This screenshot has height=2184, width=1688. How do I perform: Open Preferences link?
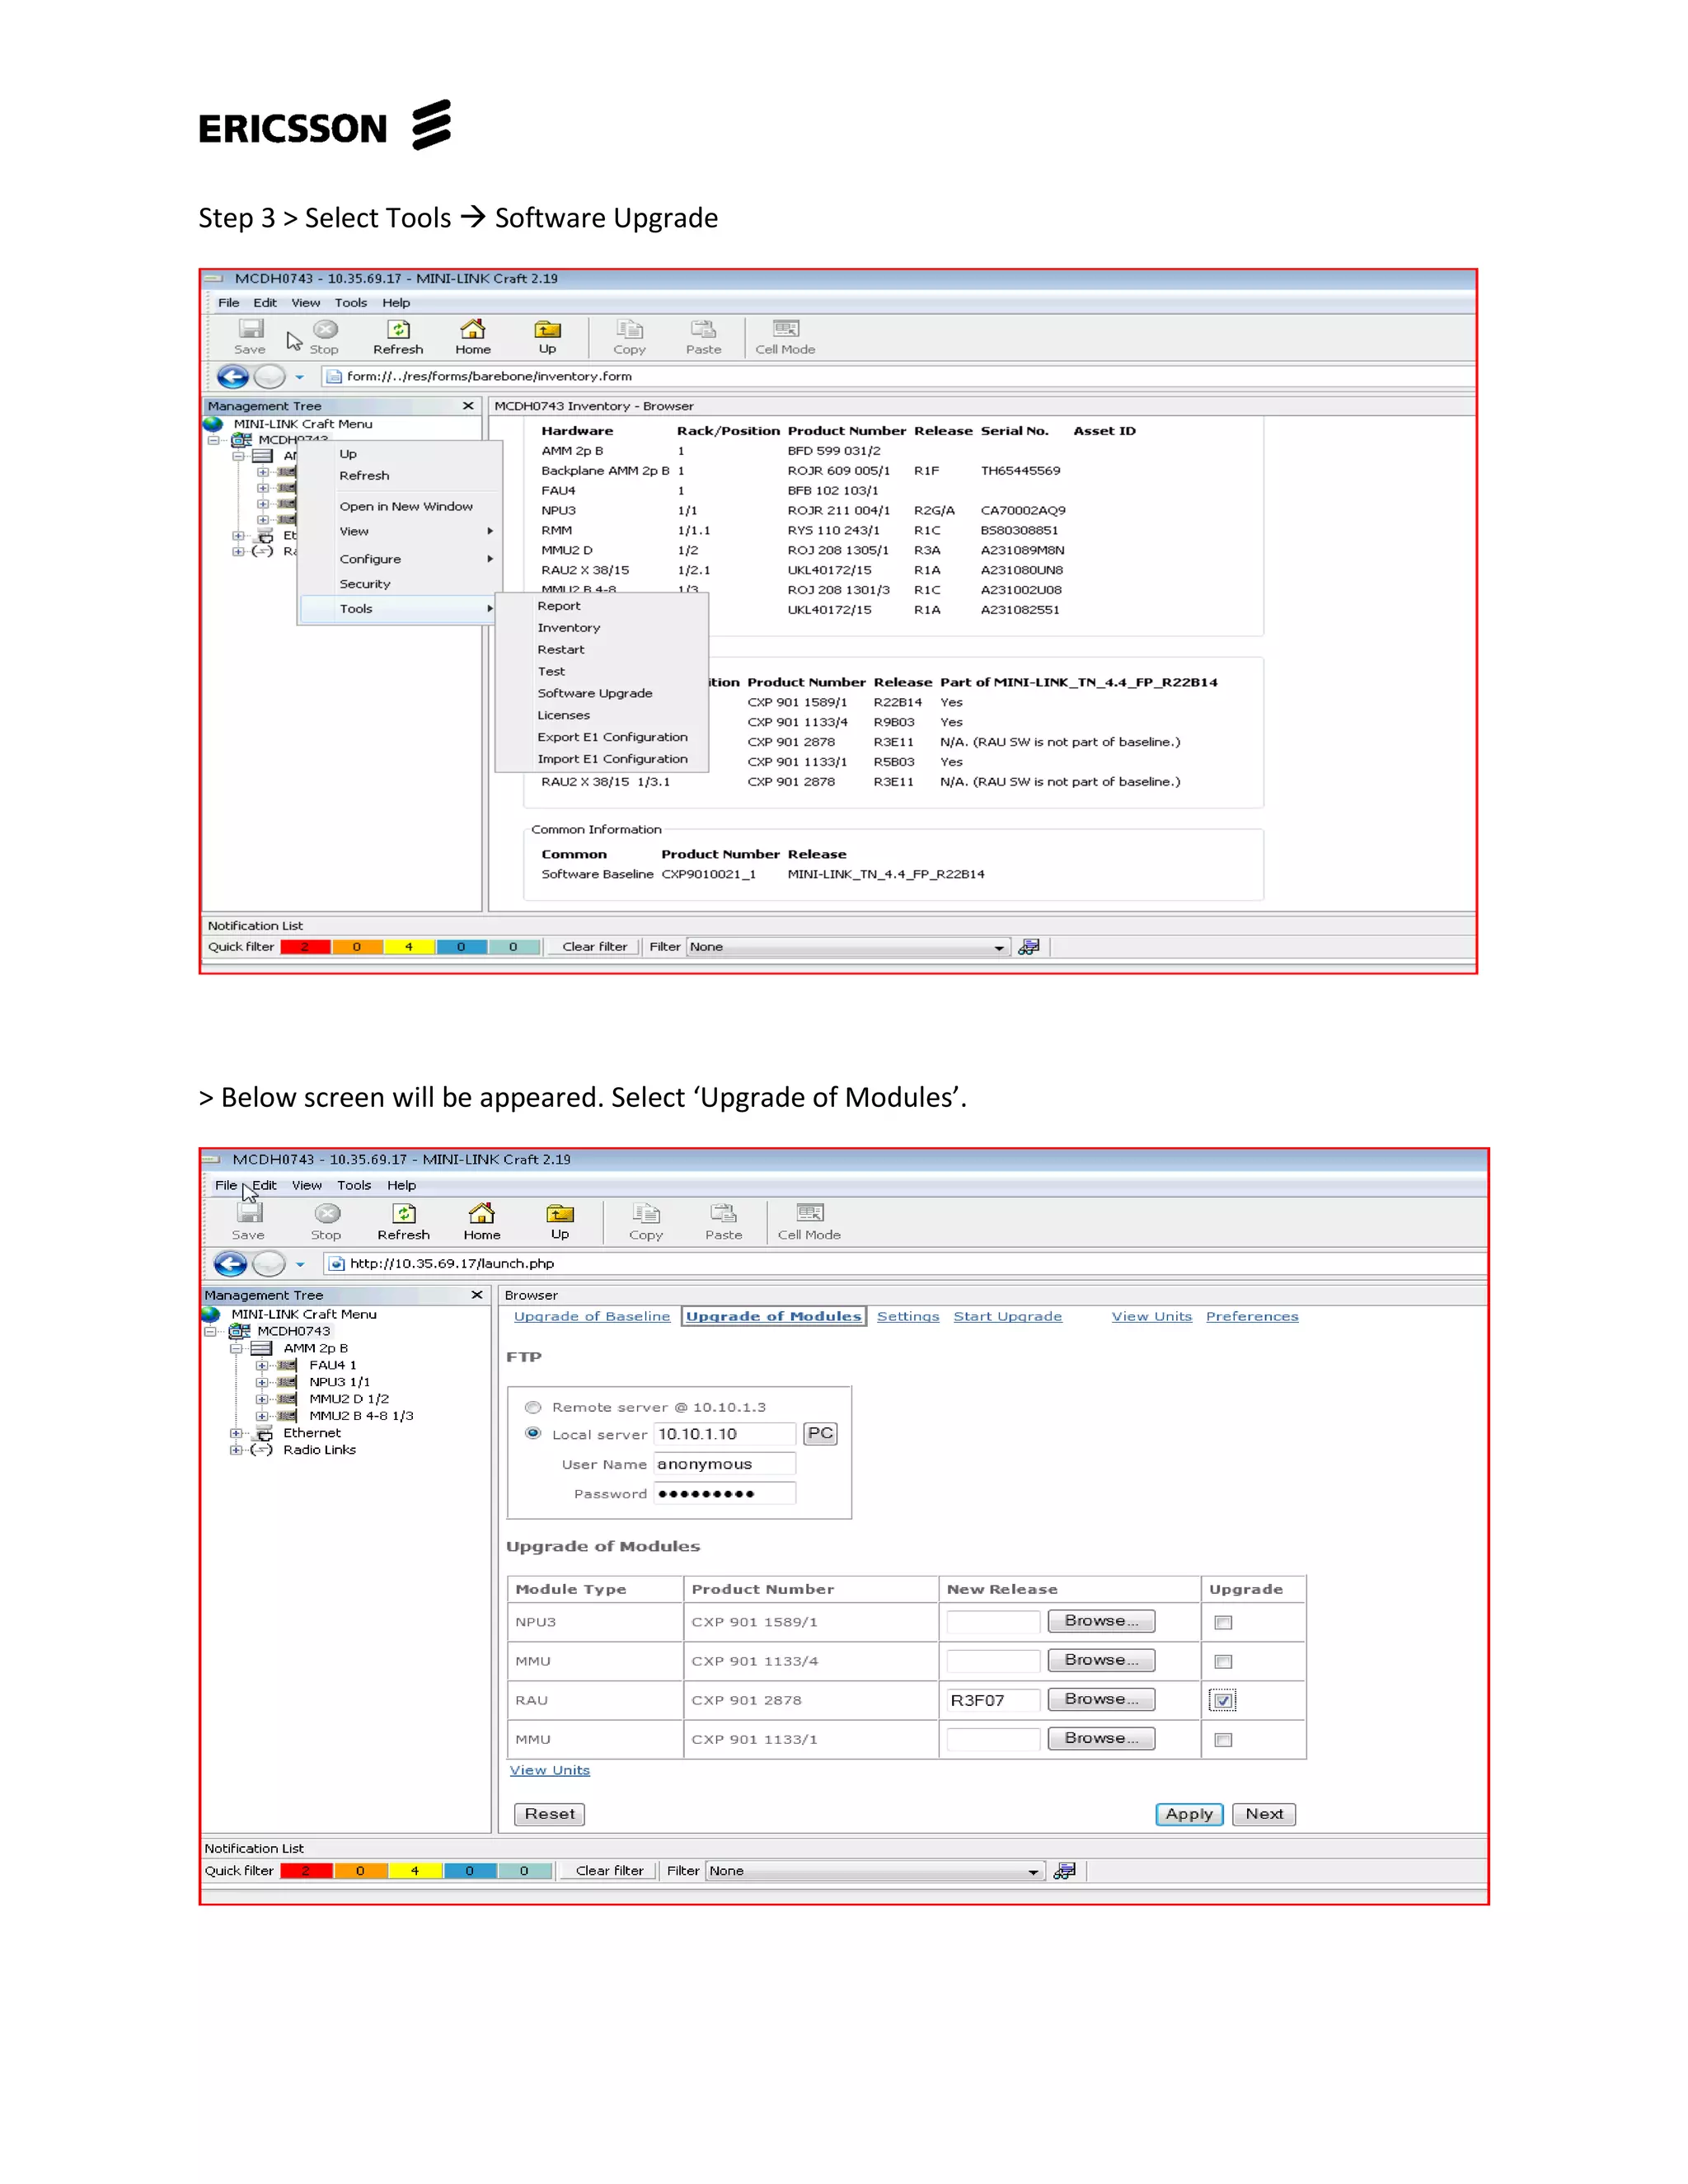pyautogui.click(x=1252, y=1316)
